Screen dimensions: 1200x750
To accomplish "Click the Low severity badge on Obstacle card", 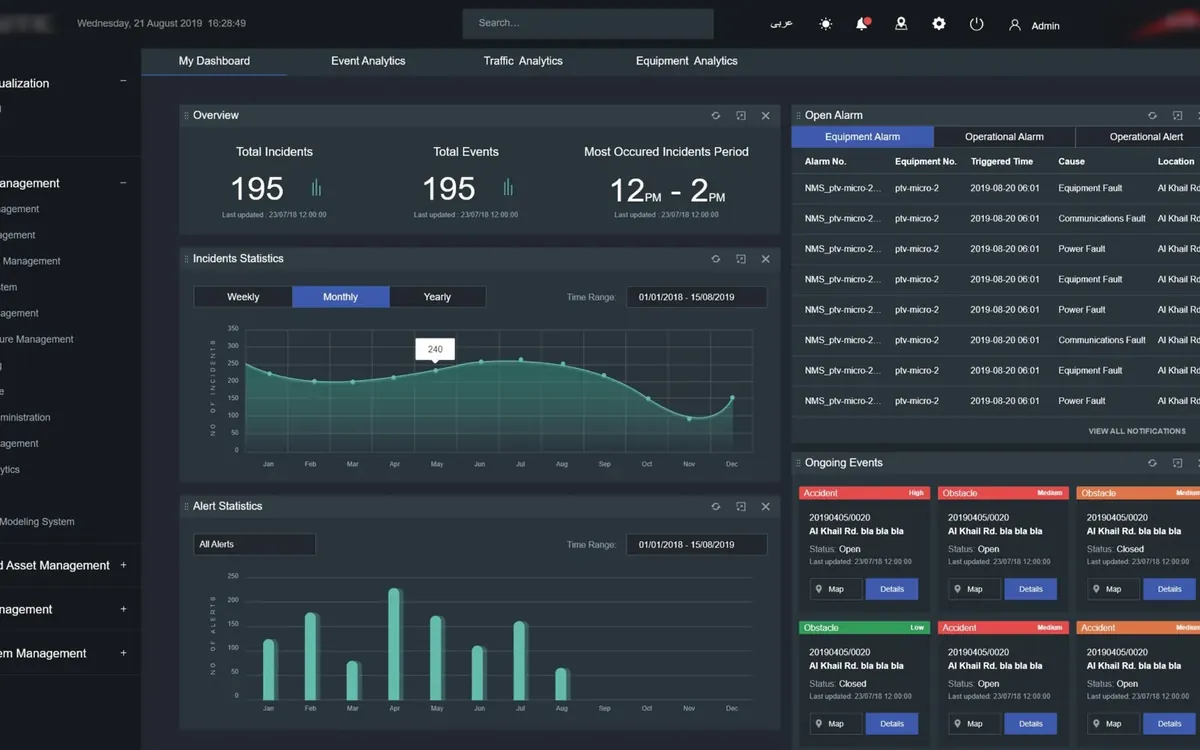I will (x=917, y=628).
